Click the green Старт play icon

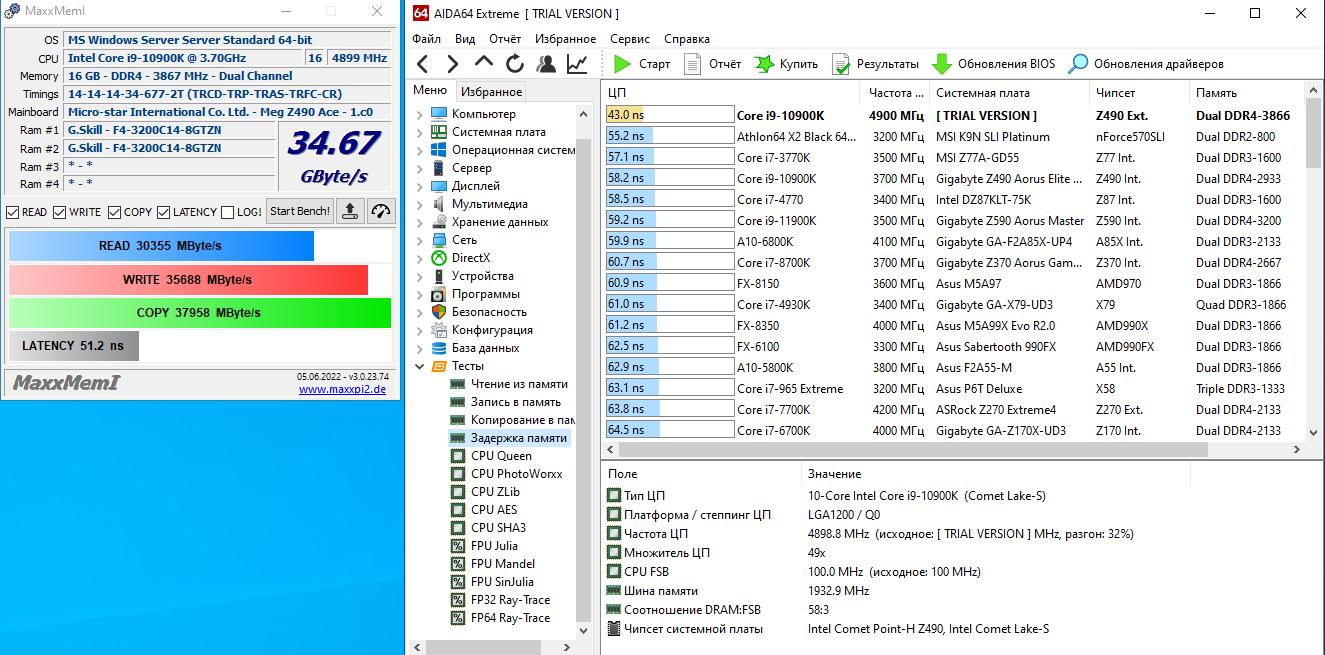point(622,64)
